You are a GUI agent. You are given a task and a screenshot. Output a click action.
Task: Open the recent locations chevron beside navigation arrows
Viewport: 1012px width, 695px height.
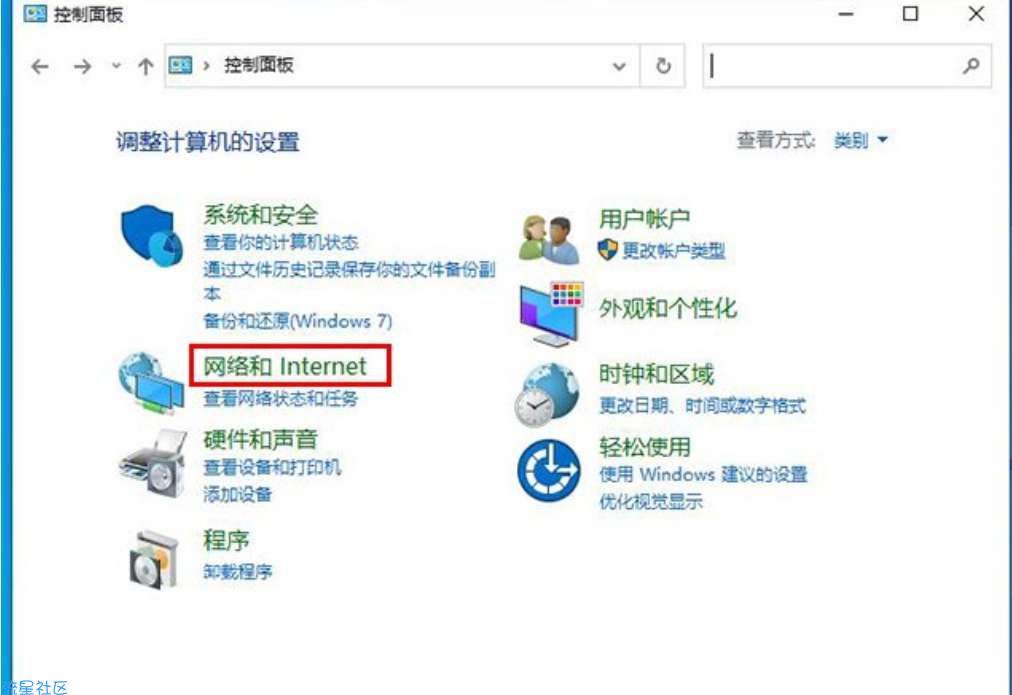click(115, 67)
